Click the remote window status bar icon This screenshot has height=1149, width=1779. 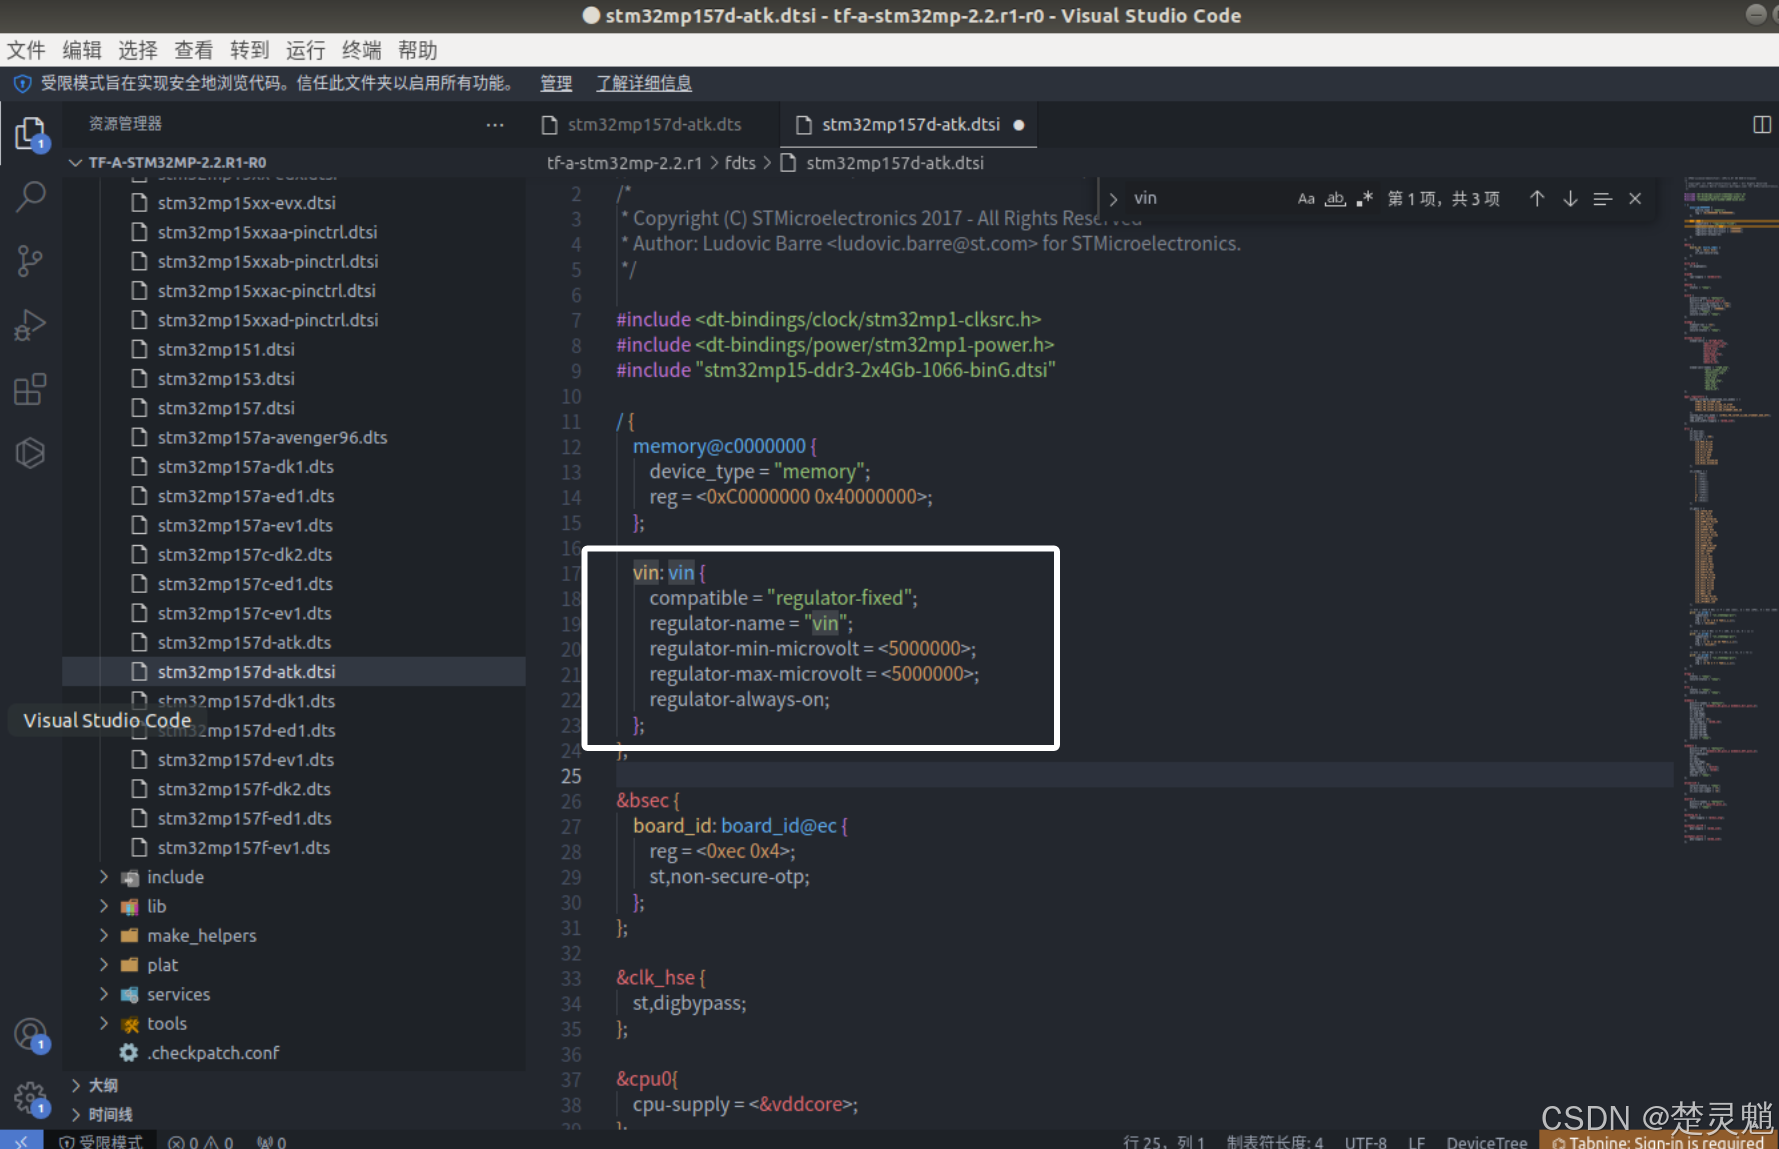(x=21, y=1141)
